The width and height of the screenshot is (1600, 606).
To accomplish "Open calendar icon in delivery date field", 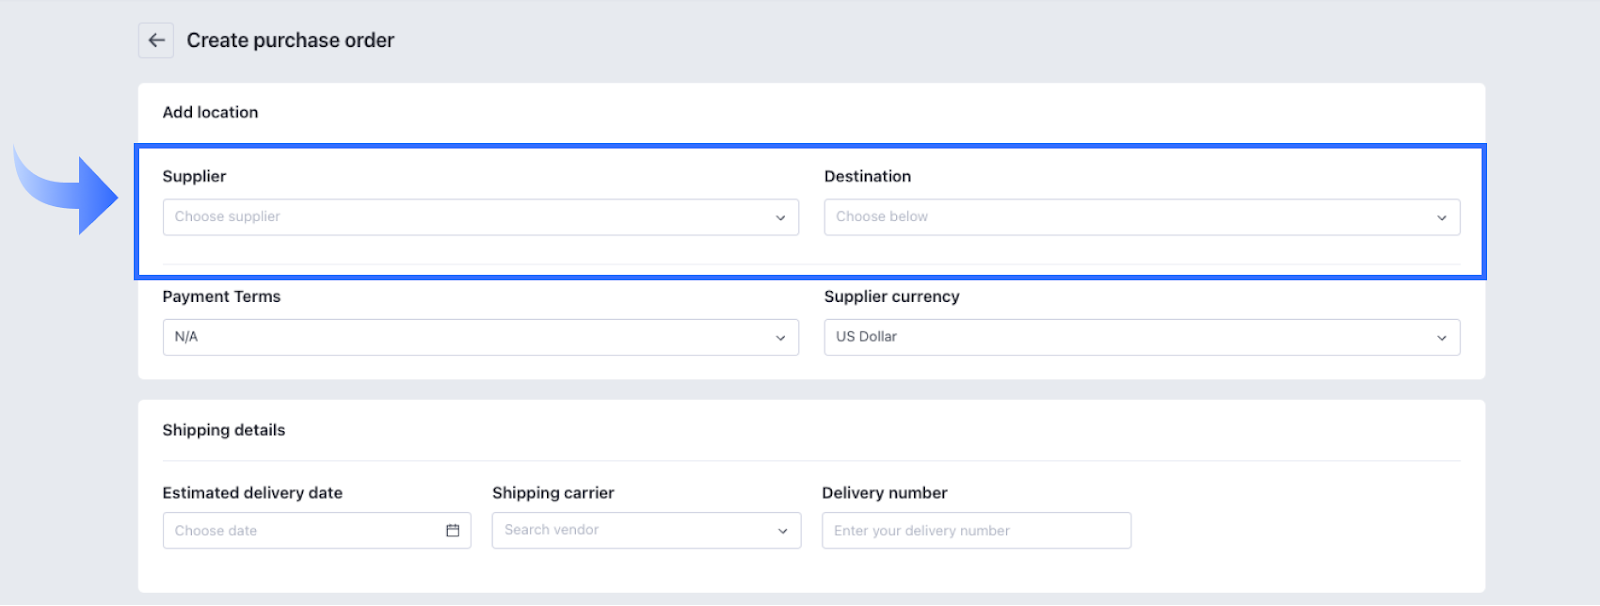I will 453,530.
